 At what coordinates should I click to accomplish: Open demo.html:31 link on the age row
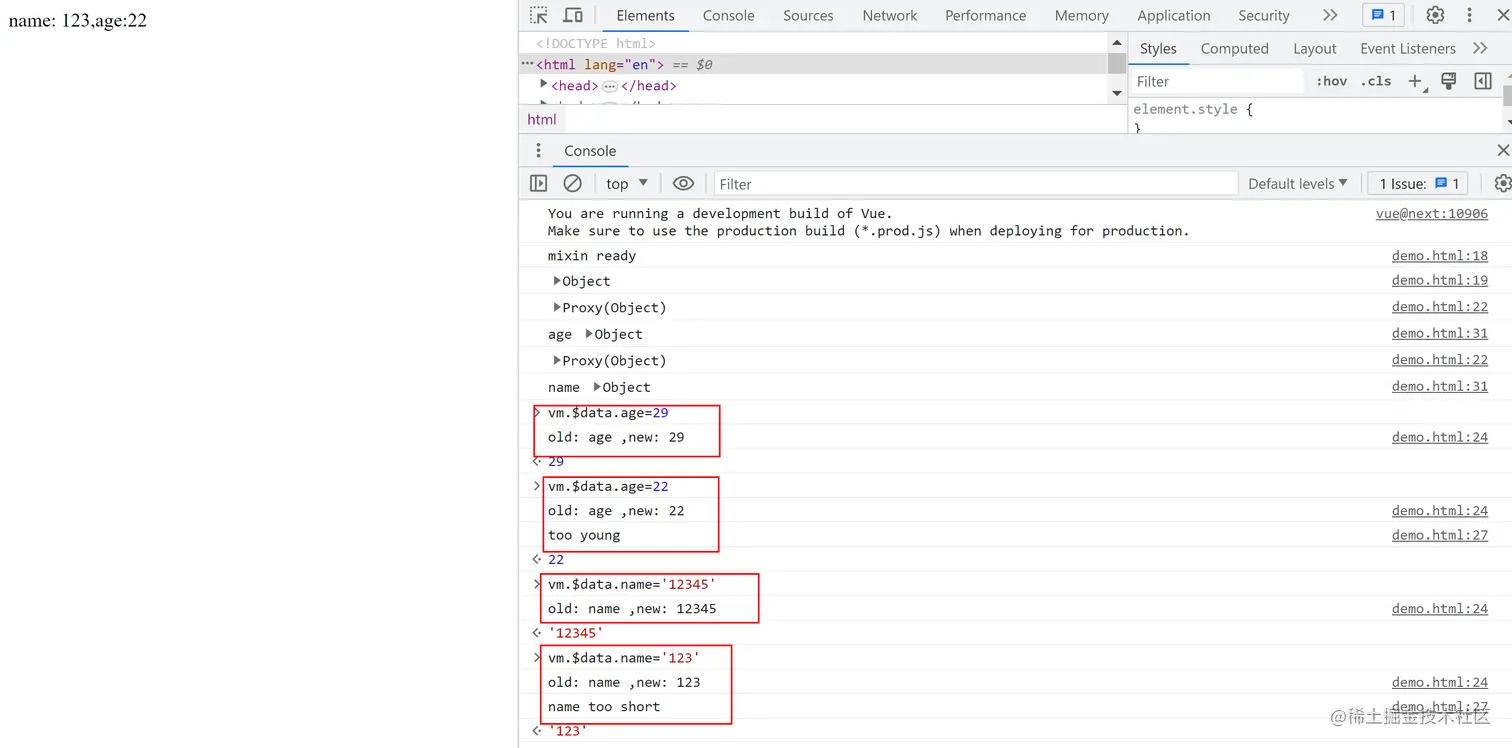pos(1439,333)
